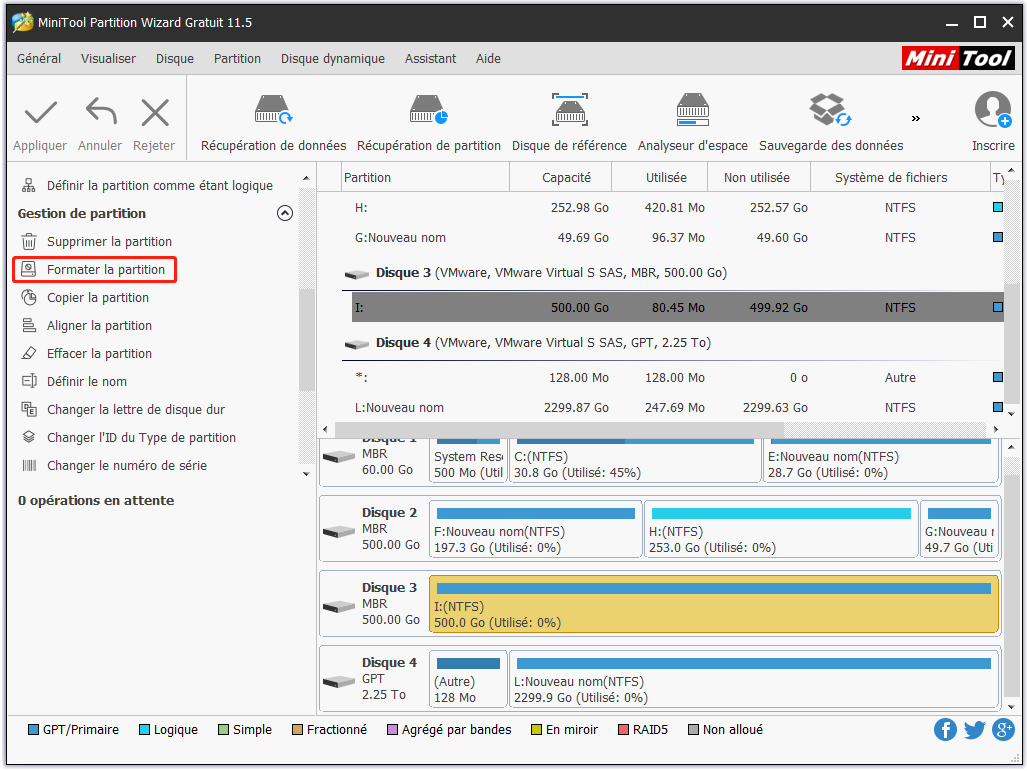Open Récupération de partition tool
Image resolution: width=1027 pixels, height=771 pixels.
point(428,124)
